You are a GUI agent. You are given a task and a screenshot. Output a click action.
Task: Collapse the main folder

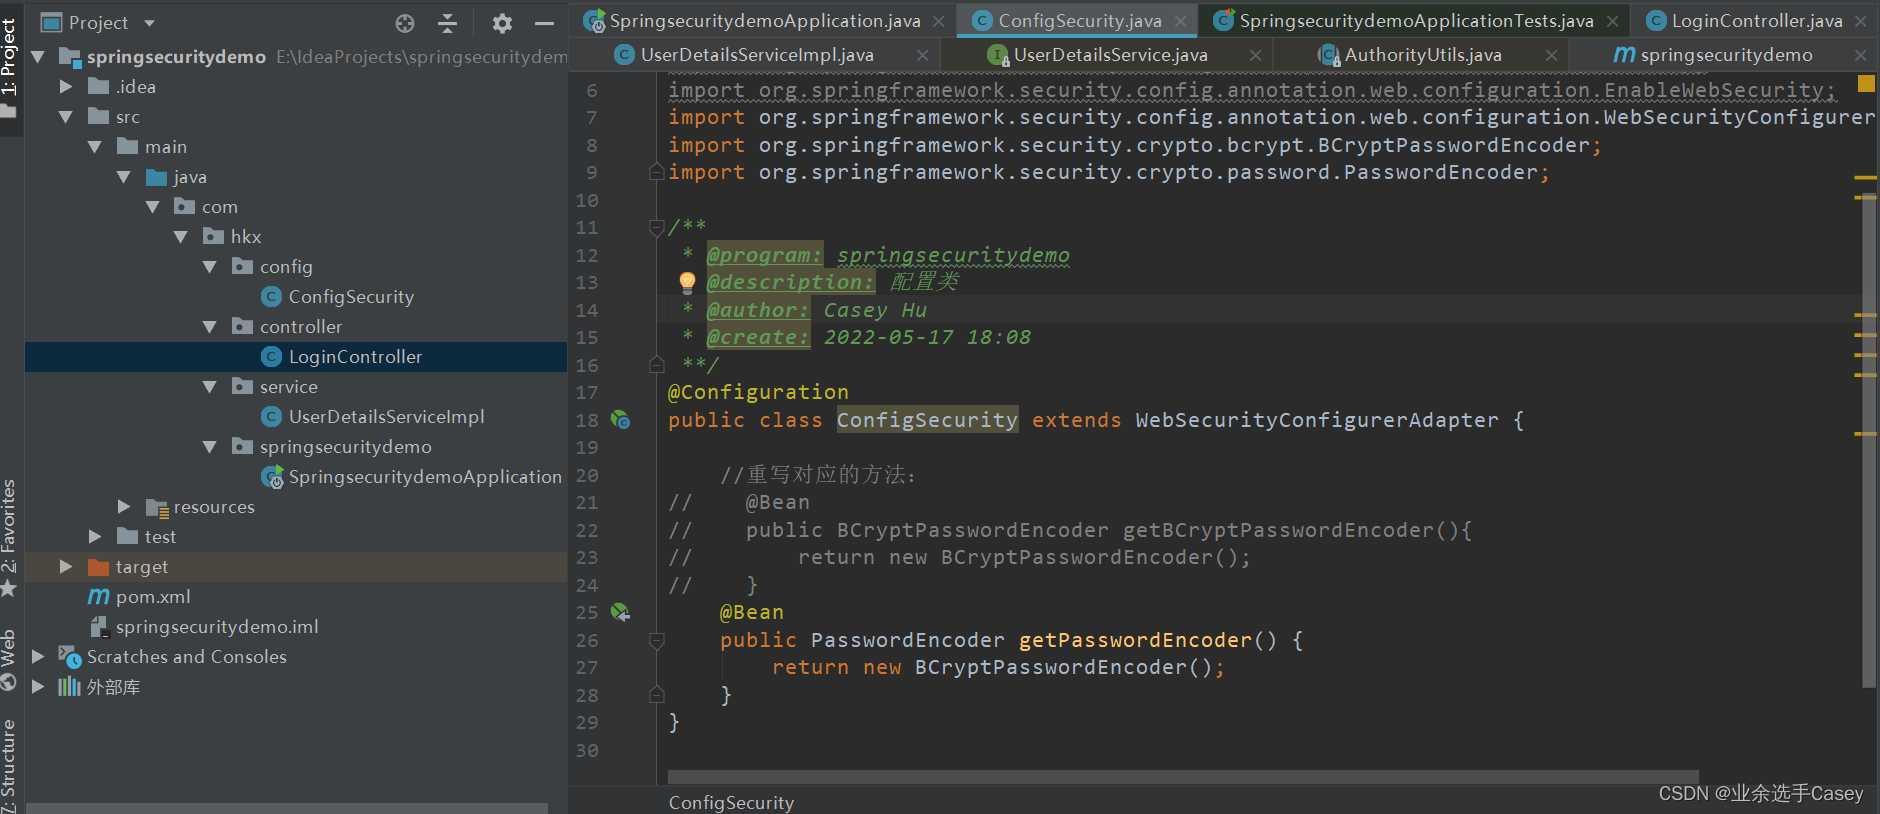pos(95,147)
